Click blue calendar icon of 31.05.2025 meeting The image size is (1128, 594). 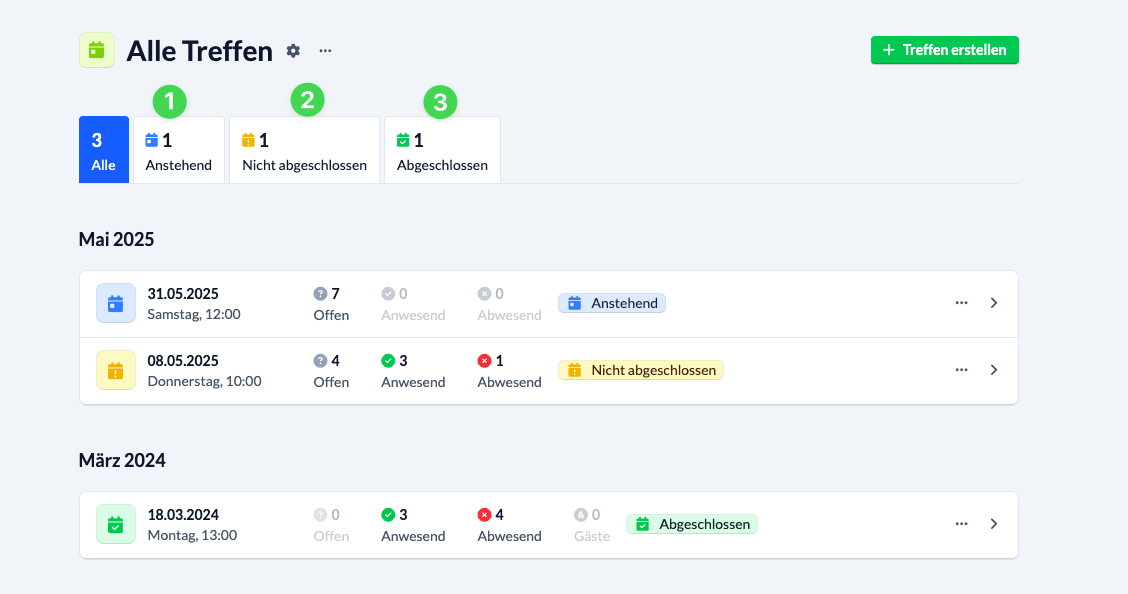coord(115,303)
